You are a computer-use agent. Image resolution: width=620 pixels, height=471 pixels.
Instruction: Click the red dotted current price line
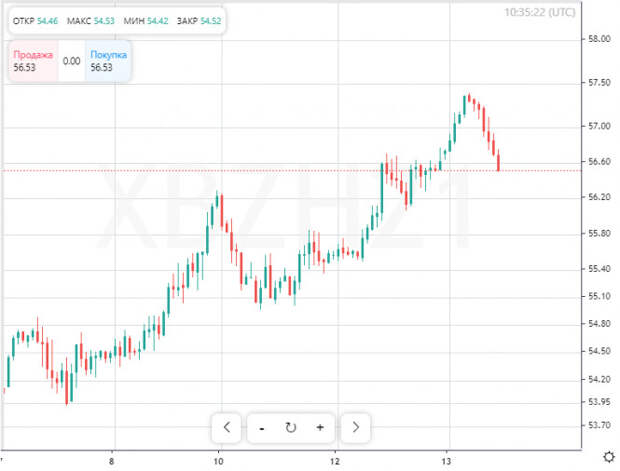(291, 171)
